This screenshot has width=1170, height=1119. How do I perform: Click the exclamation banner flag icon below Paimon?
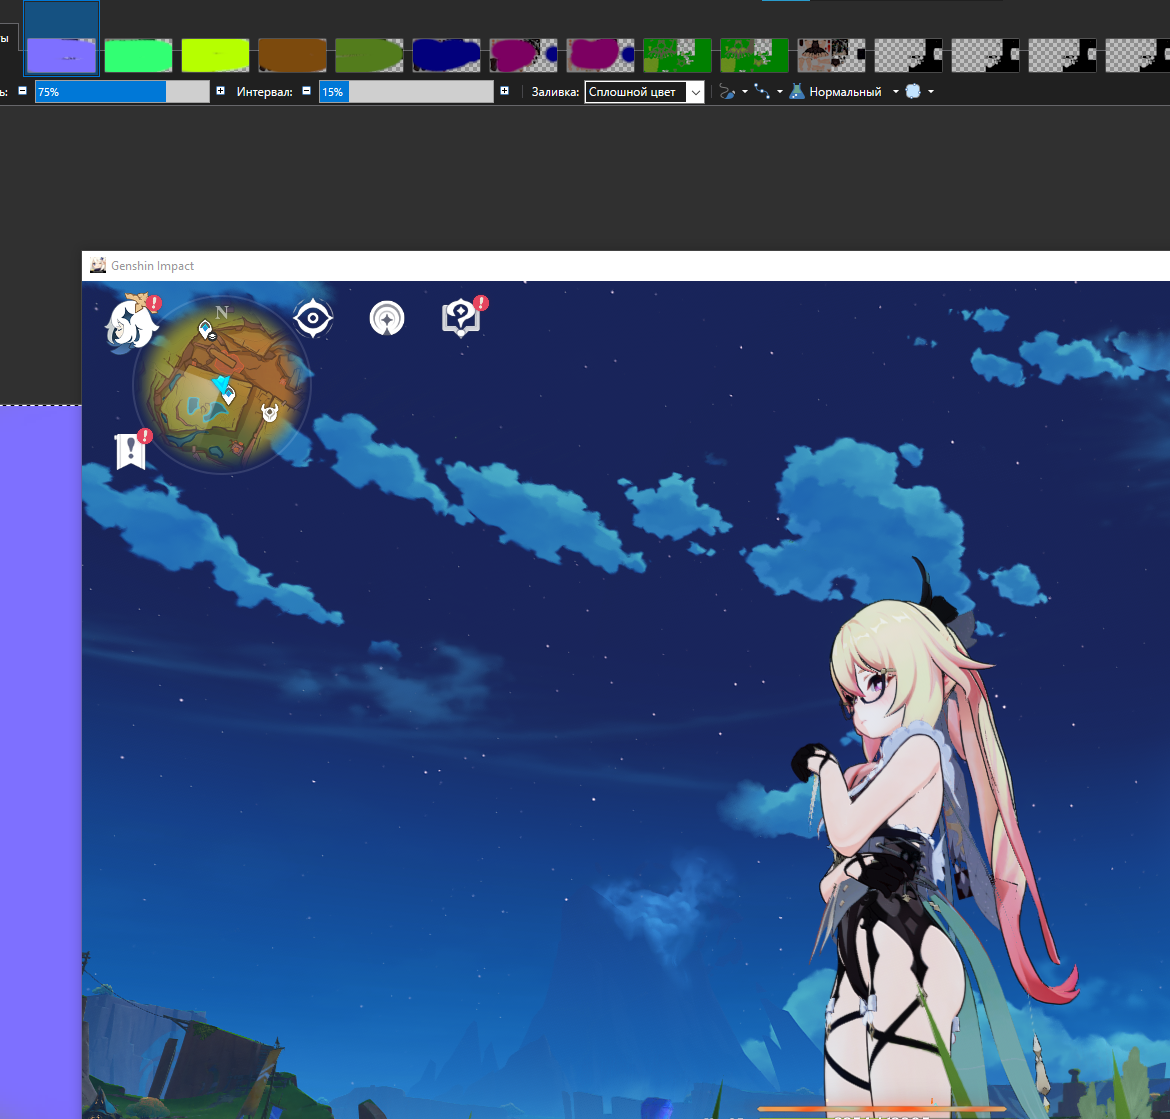click(x=131, y=451)
